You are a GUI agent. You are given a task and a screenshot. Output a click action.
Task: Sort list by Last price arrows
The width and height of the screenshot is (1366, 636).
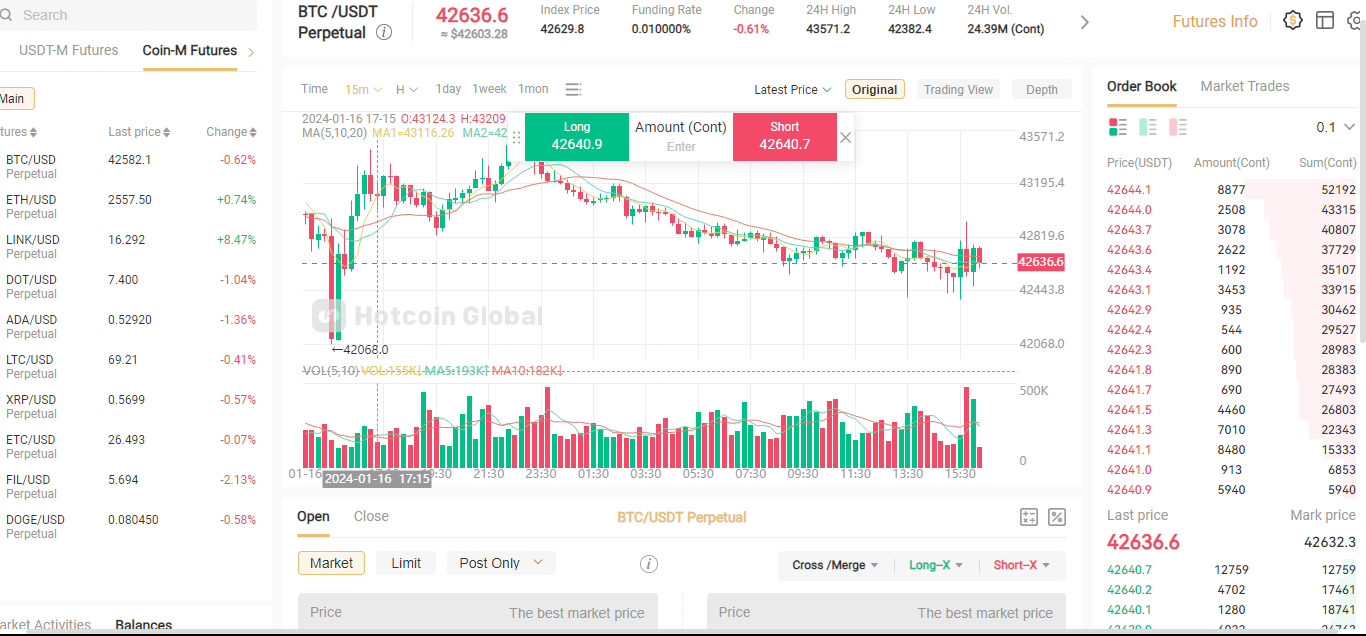coord(167,132)
